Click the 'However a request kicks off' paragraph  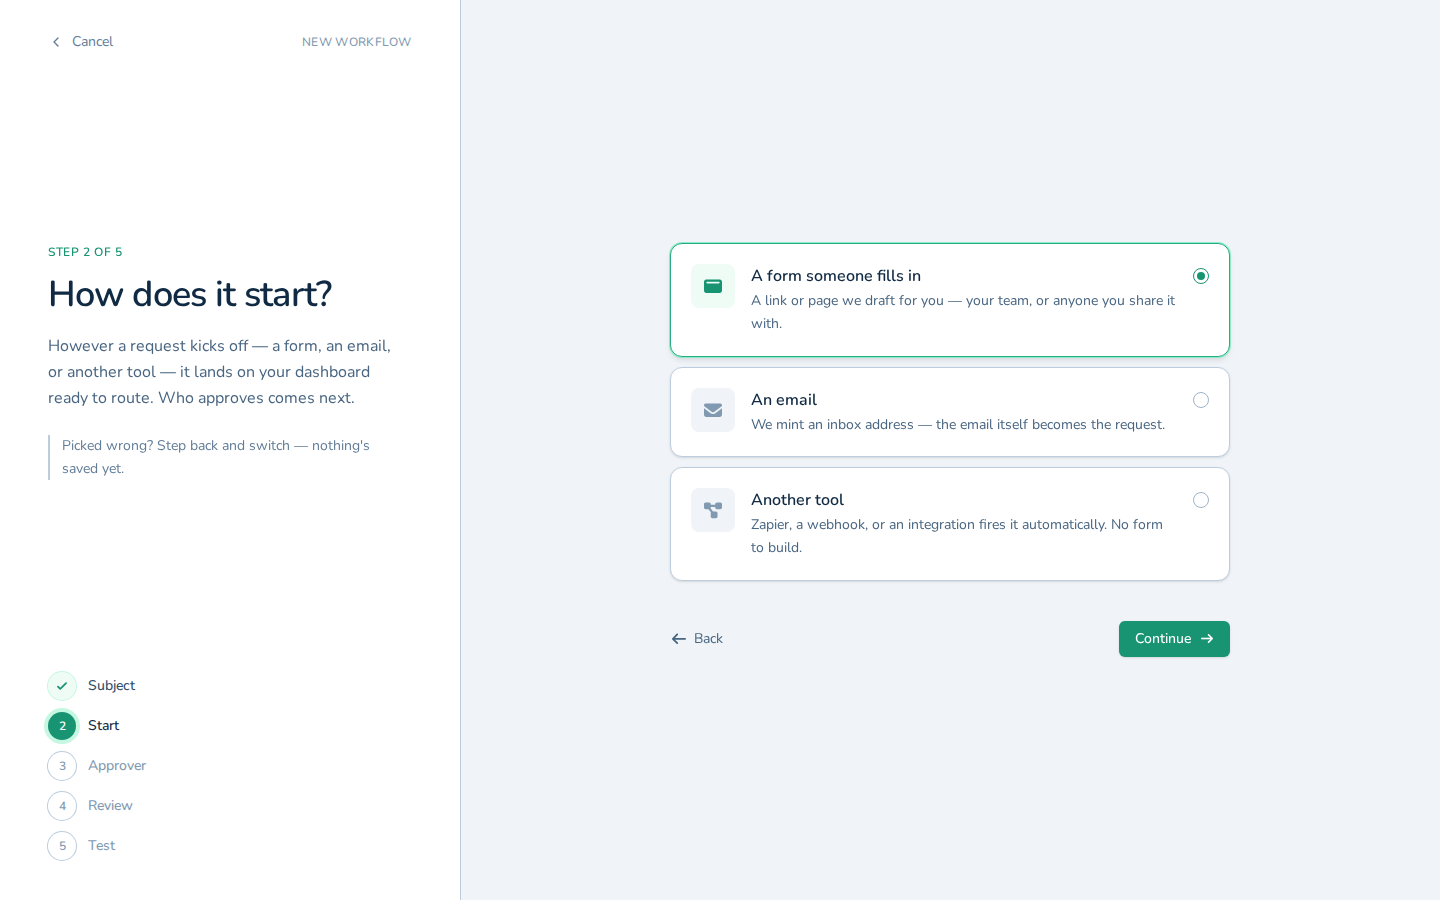coord(220,372)
